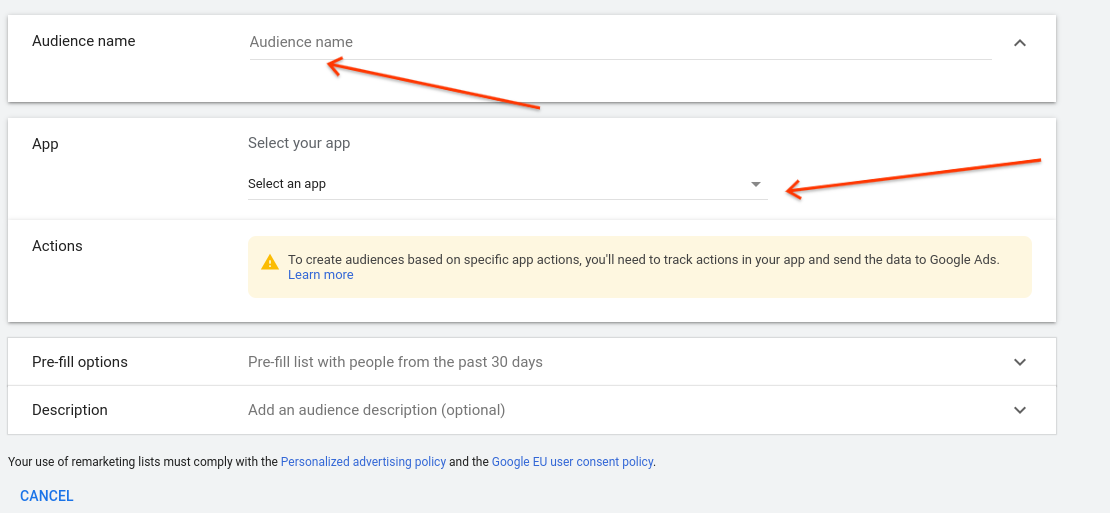Click the Select an app dropdown arrow
The image size is (1111, 516).
(x=756, y=184)
